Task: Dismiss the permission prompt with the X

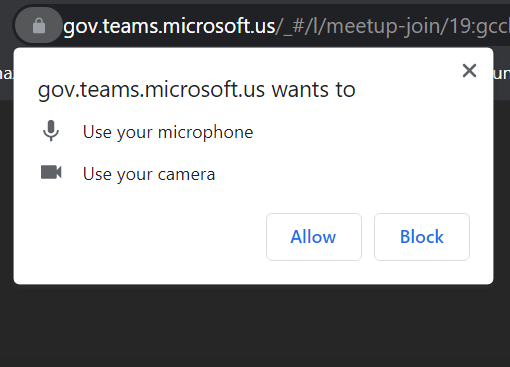Action: [x=469, y=71]
